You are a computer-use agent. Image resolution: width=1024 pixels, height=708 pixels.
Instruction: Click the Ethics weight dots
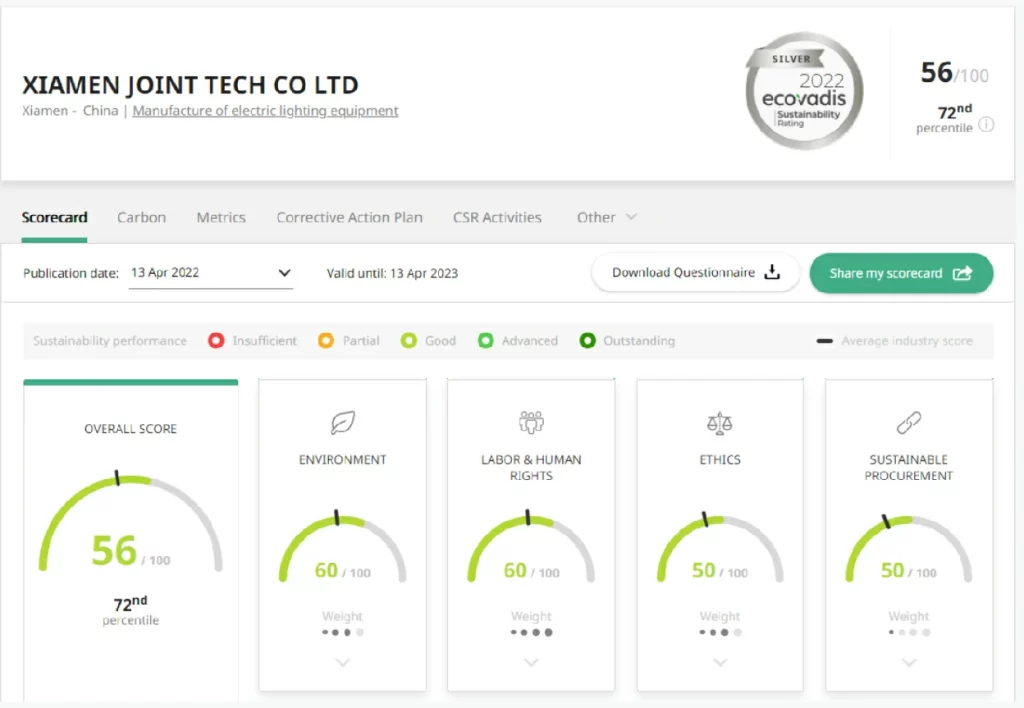point(720,632)
